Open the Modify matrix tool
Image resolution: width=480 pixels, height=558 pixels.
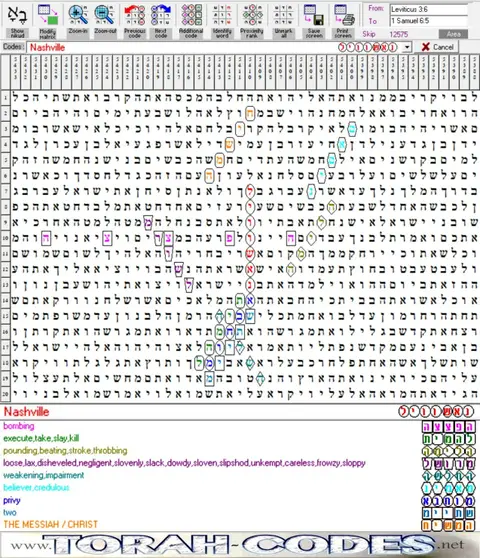[x=47, y=15]
